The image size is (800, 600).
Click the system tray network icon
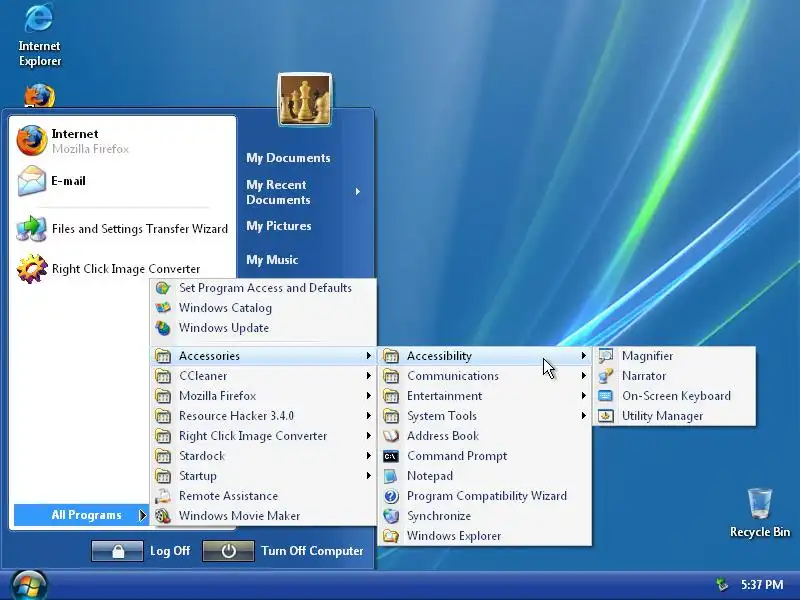721,584
